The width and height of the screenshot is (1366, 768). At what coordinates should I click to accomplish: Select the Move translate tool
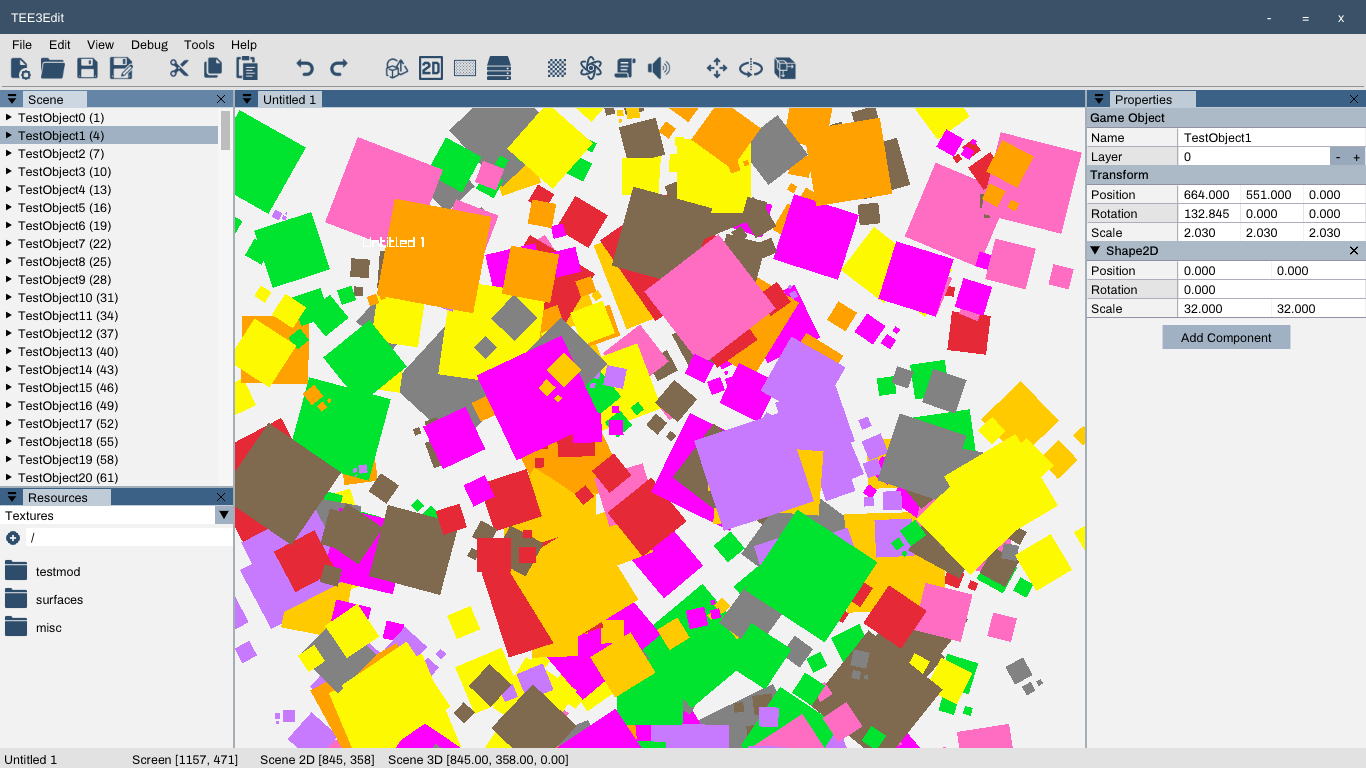[717, 68]
